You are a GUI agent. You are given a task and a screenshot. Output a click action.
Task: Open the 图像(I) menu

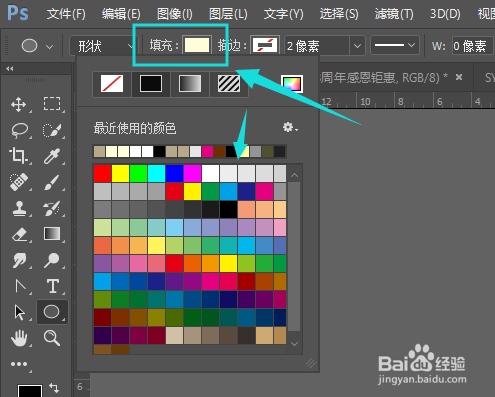(175, 14)
